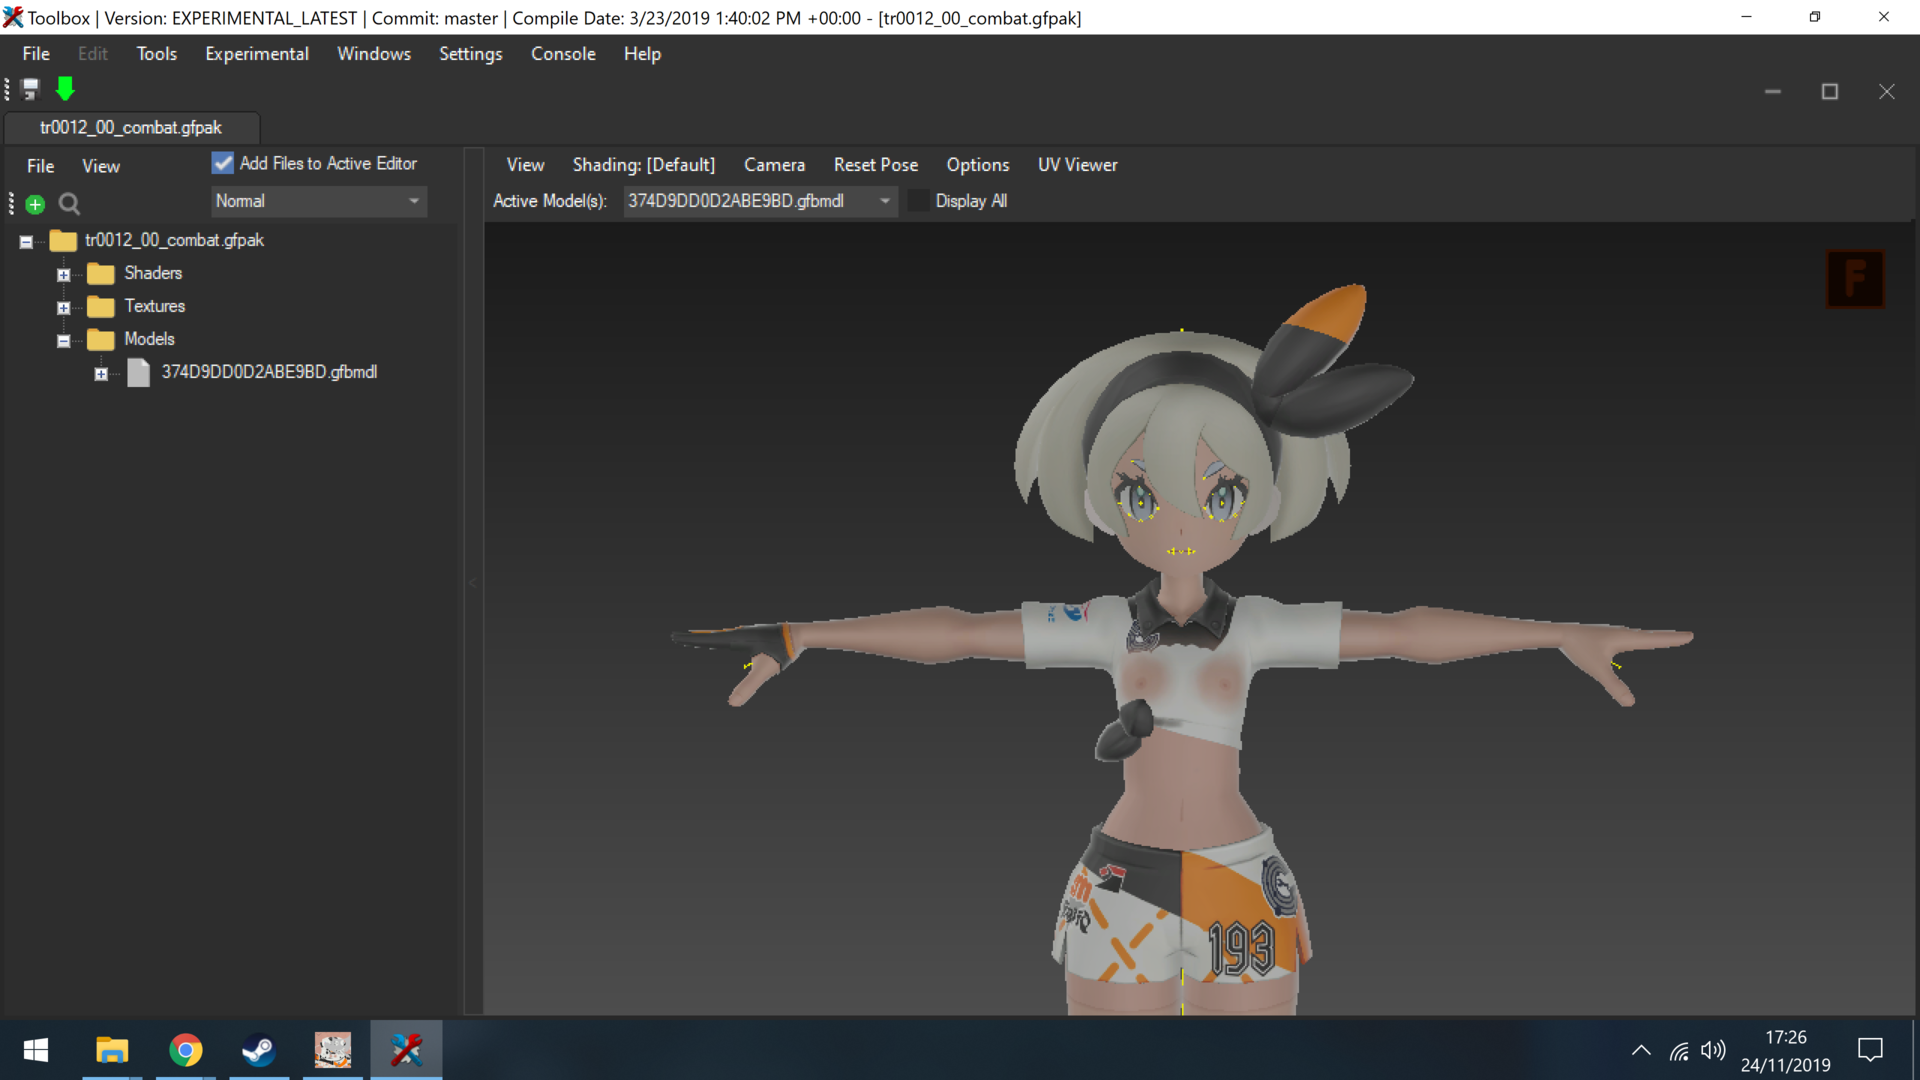This screenshot has width=1920, height=1080.
Task: Collapse the tr0012_00_combat.gfpak root node
Action: pyautogui.click(x=27, y=242)
